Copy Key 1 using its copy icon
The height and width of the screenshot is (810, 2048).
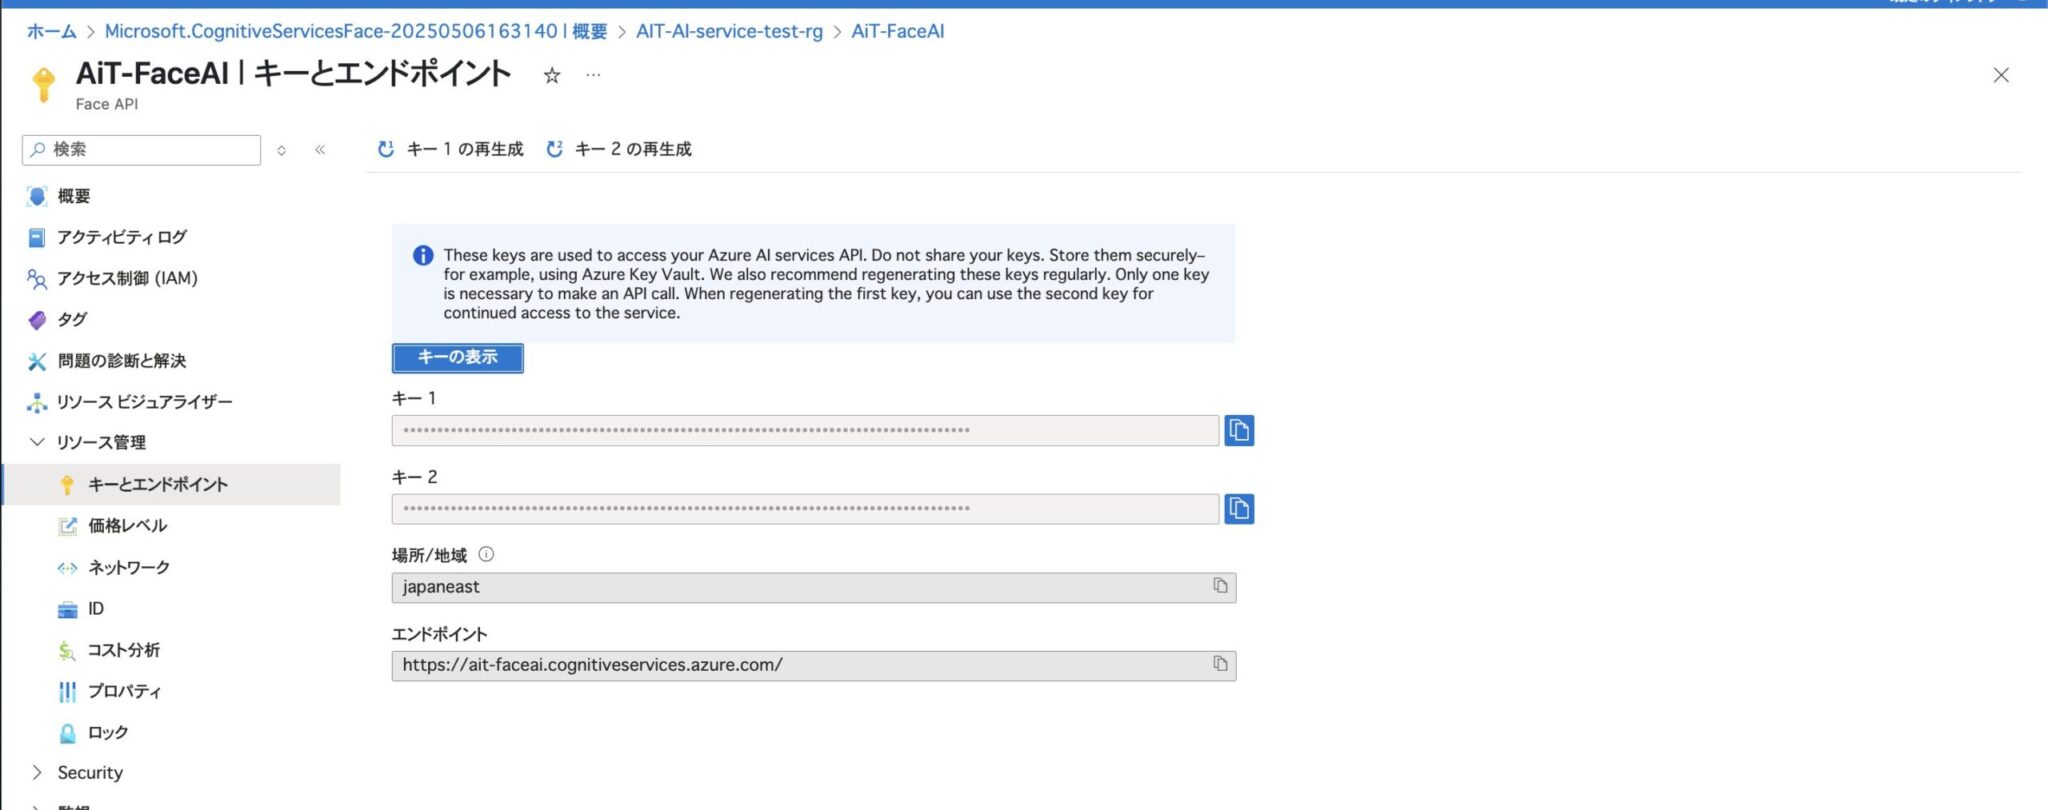(x=1240, y=430)
